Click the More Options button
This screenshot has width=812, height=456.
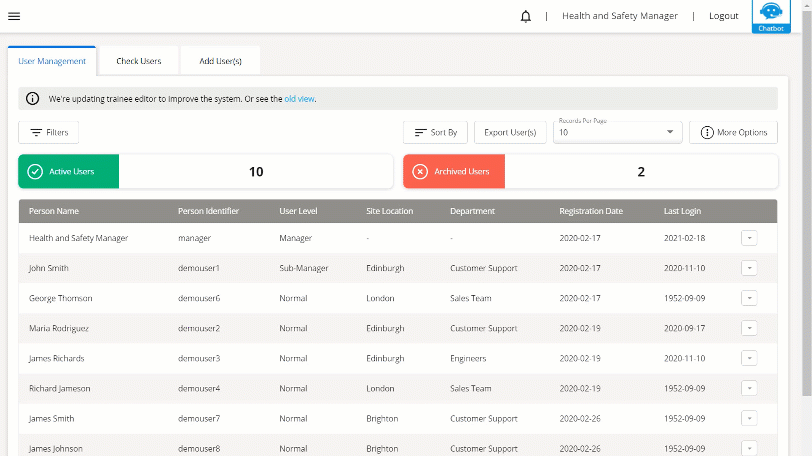[x=734, y=132]
